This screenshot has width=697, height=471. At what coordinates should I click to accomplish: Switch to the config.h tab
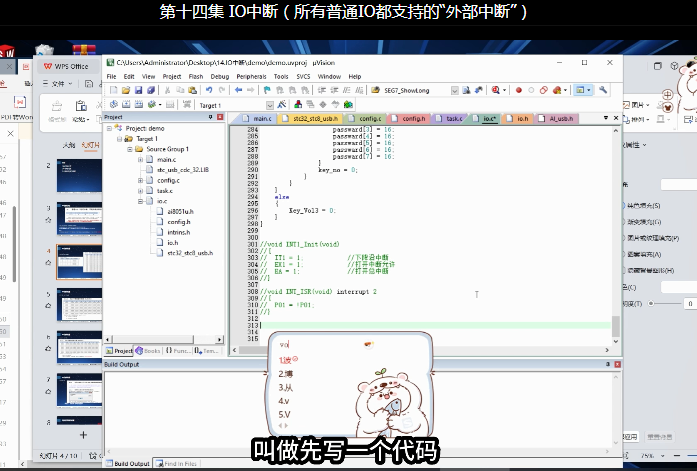coord(409,119)
